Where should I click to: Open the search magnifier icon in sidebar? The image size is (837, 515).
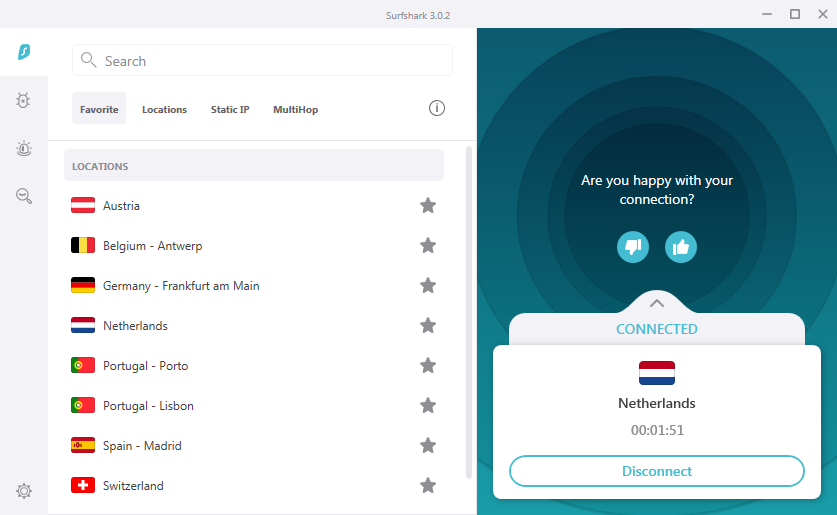(x=23, y=196)
